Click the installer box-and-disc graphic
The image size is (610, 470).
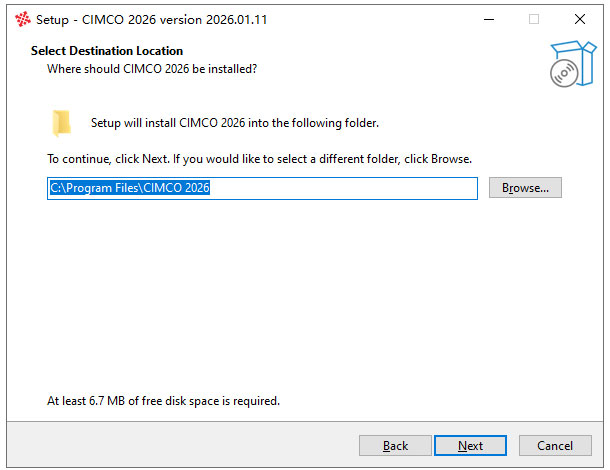point(573,64)
